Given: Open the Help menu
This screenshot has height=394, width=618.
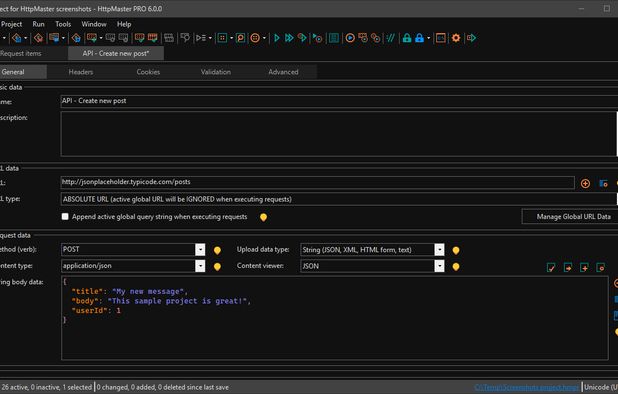Looking at the screenshot, I should (124, 24).
